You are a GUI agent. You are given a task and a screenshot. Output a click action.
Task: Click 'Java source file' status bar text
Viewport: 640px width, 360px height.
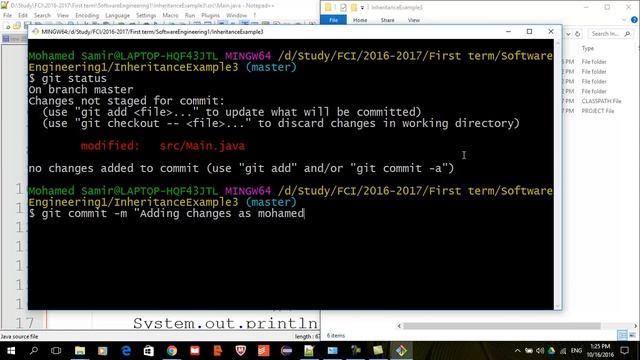tap(19, 336)
